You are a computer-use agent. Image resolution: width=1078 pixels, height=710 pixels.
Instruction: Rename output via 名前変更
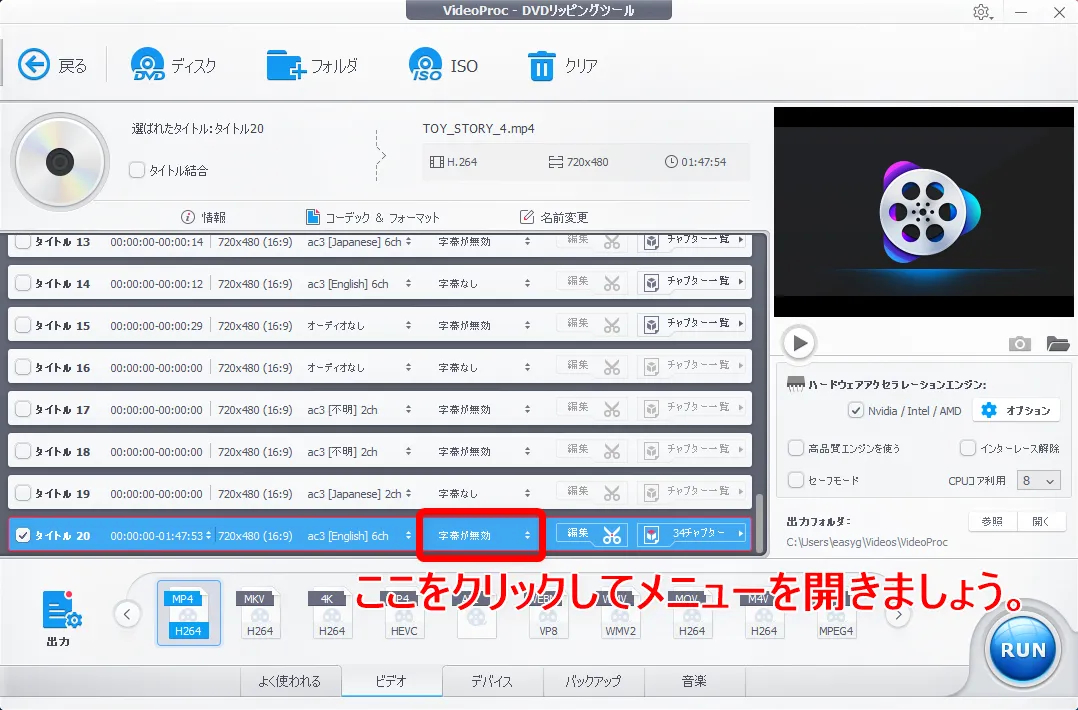point(554,217)
